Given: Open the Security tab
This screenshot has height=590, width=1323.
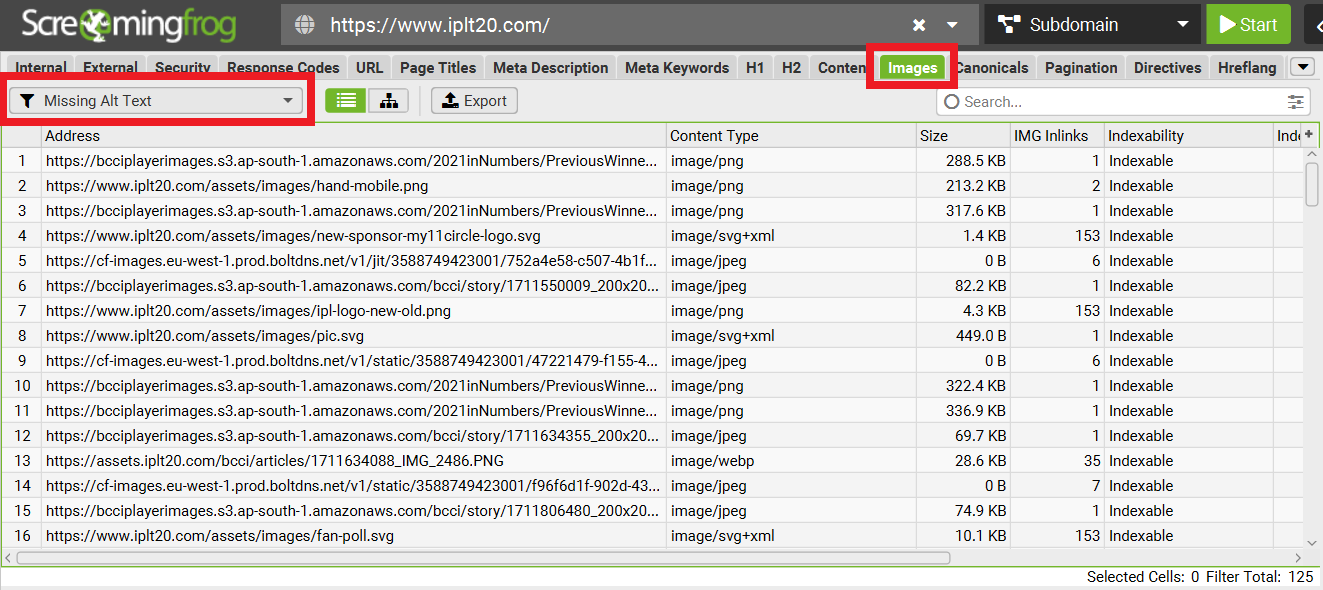Looking at the screenshot, I should pyautogui.click(x=183, y=68).
